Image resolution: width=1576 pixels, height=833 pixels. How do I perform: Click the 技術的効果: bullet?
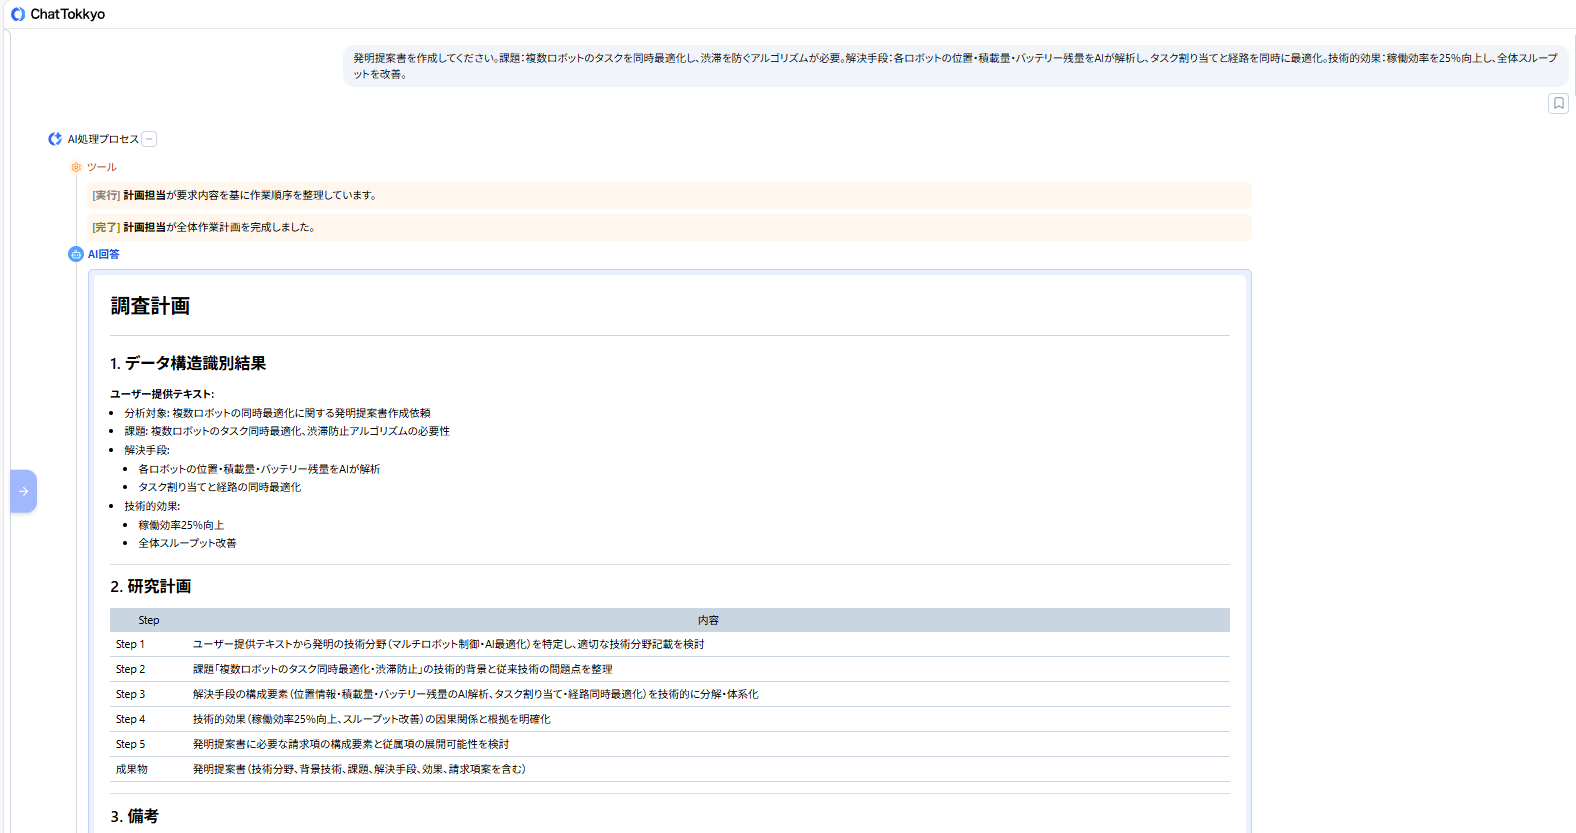click(x=152, y=506)
